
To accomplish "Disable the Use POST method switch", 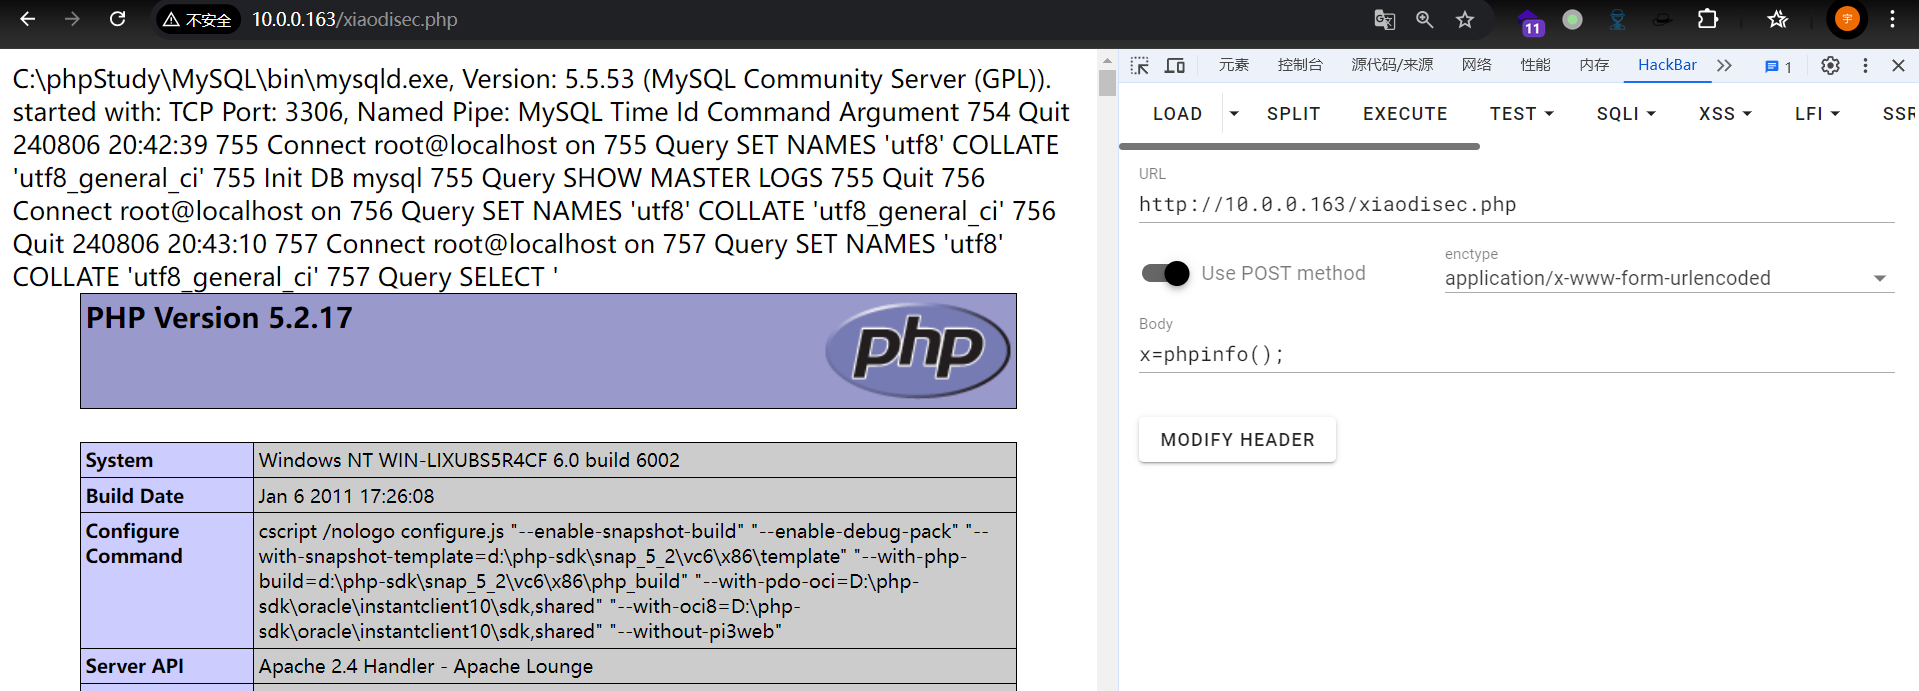I will (x=1166, y=273).
